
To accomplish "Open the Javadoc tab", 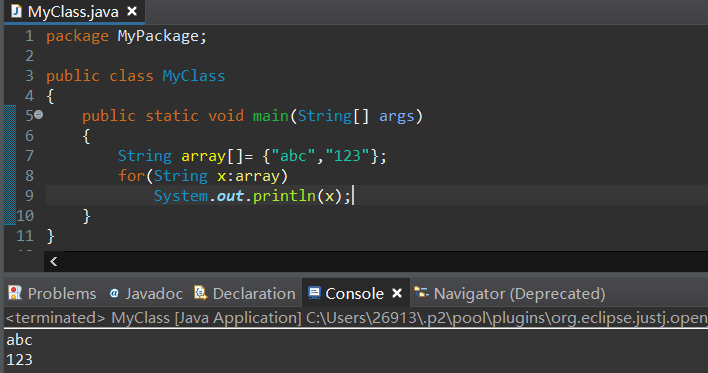I will pos(146,294).
